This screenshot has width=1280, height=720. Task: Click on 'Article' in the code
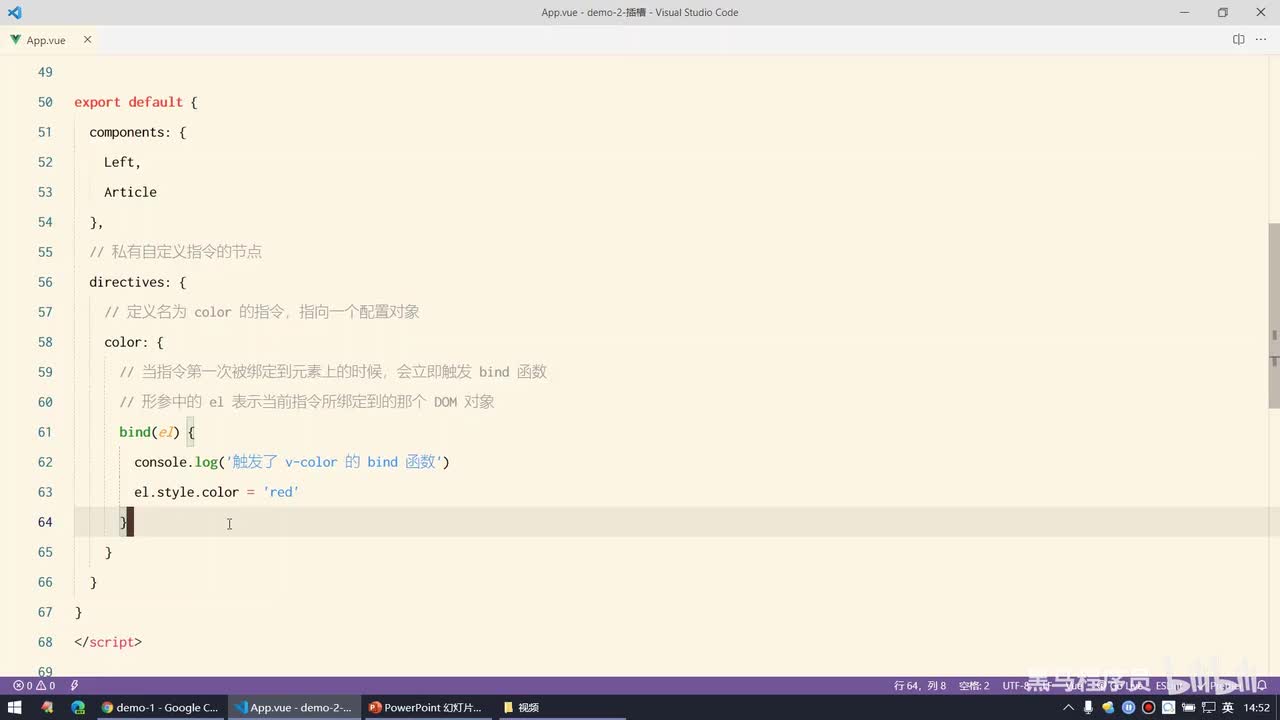(131, 192)
